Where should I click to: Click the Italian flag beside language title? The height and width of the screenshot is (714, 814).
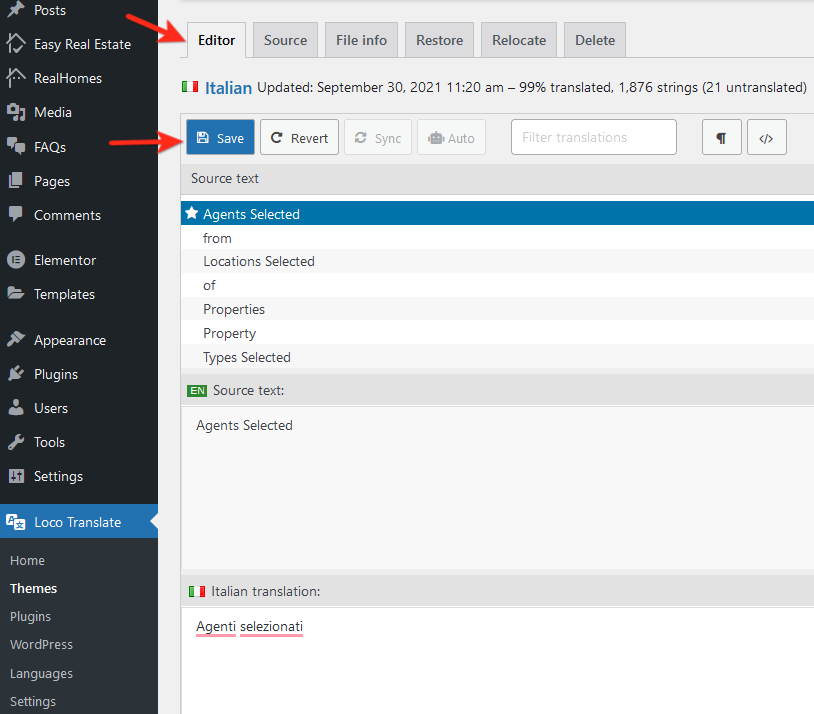click(x=190, y=87)
